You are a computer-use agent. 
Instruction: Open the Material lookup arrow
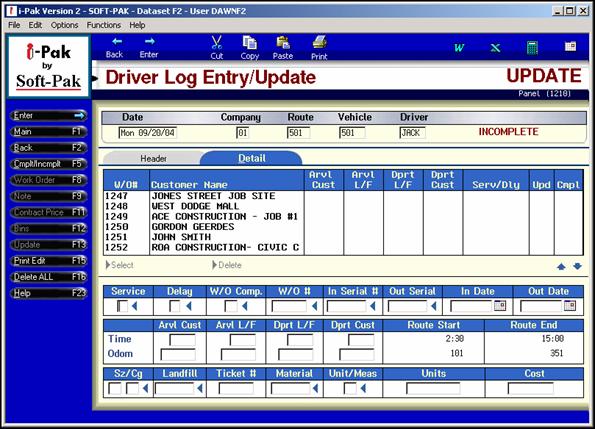(x=315, y=388)
